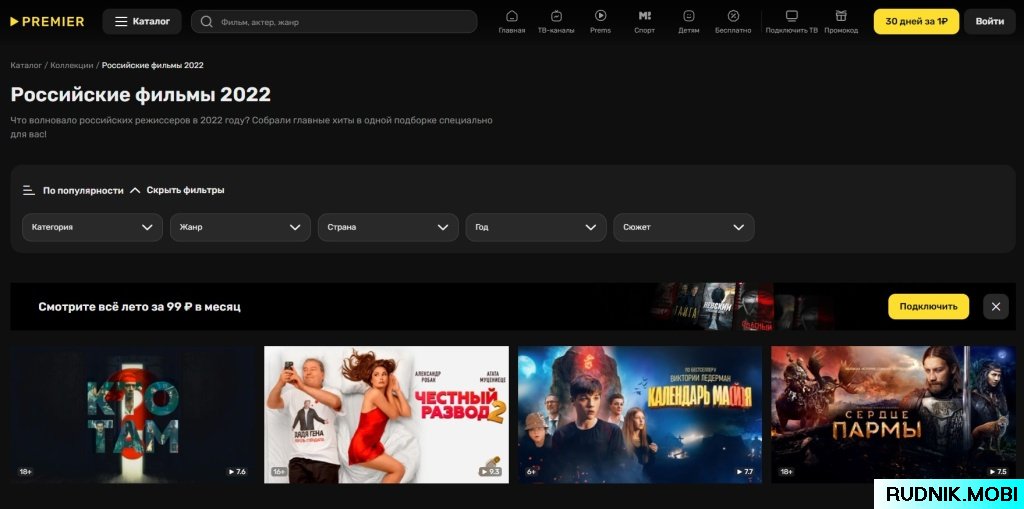Viewport: 1024px width, 509px height.
Task: Click the magnifier search icon
Action: [206, 22]
